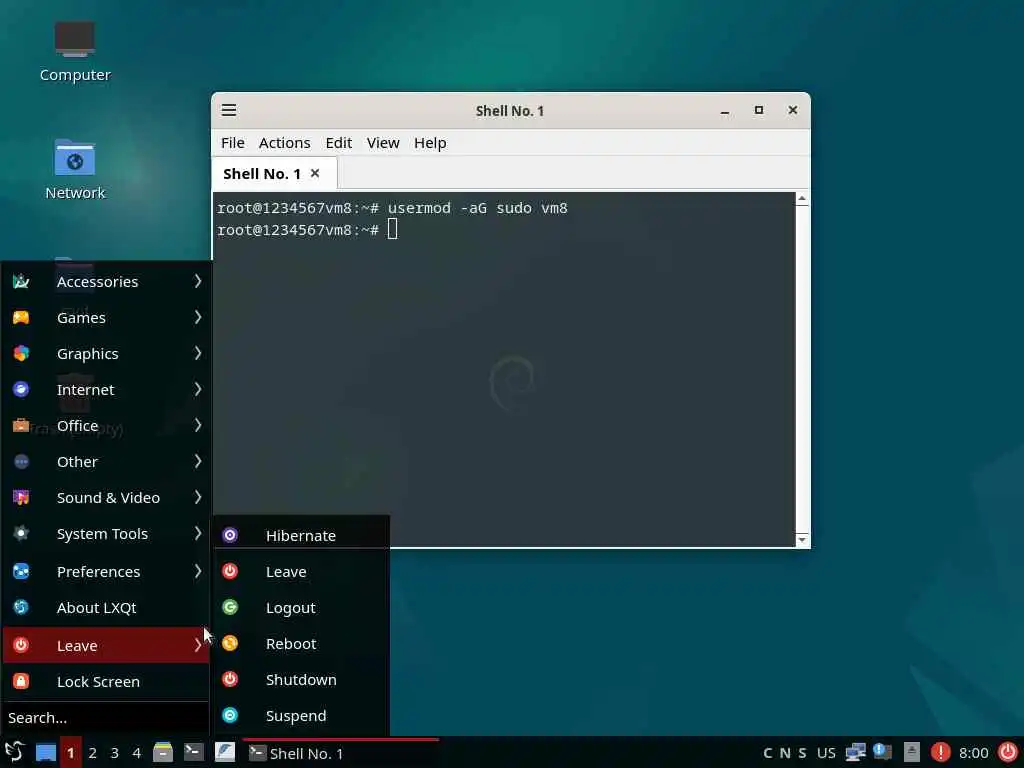
Task: Click the terminal scrollbar up arrow
Action: (x=802, y=199)
